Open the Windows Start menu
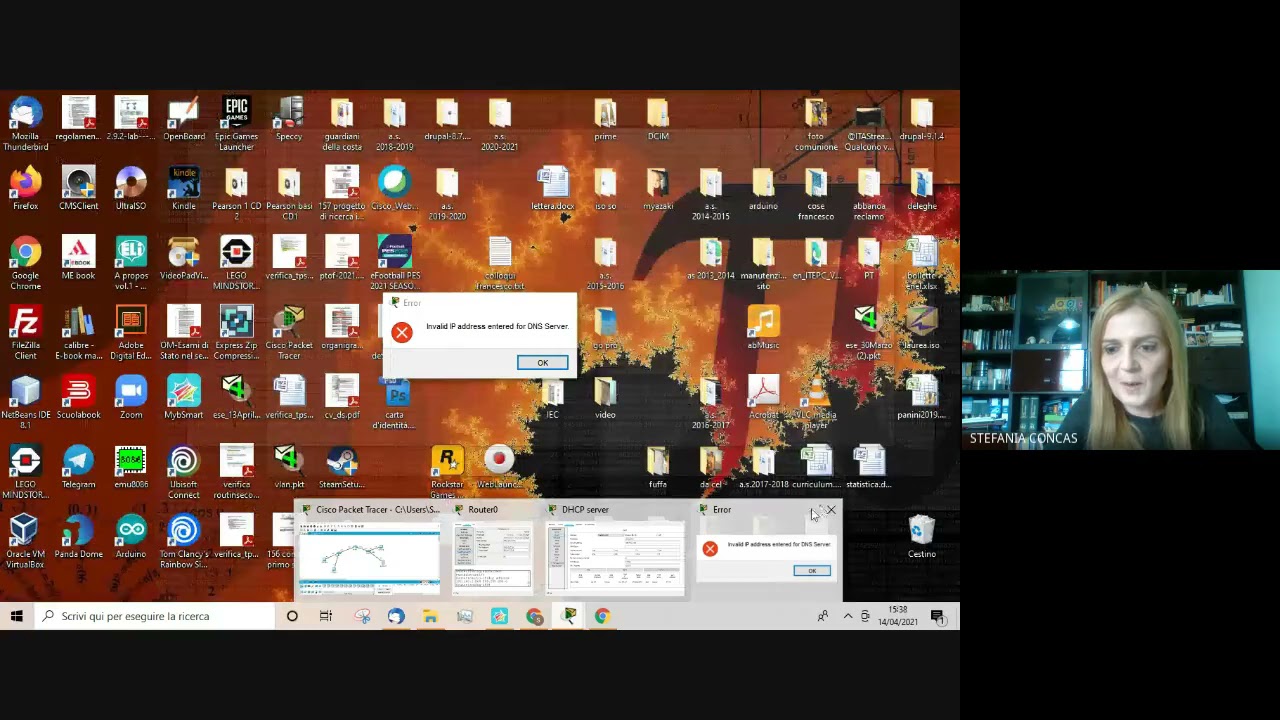The width and height of the screenshot is (1280, 720). pyautogui.click(x=17, y=616)
